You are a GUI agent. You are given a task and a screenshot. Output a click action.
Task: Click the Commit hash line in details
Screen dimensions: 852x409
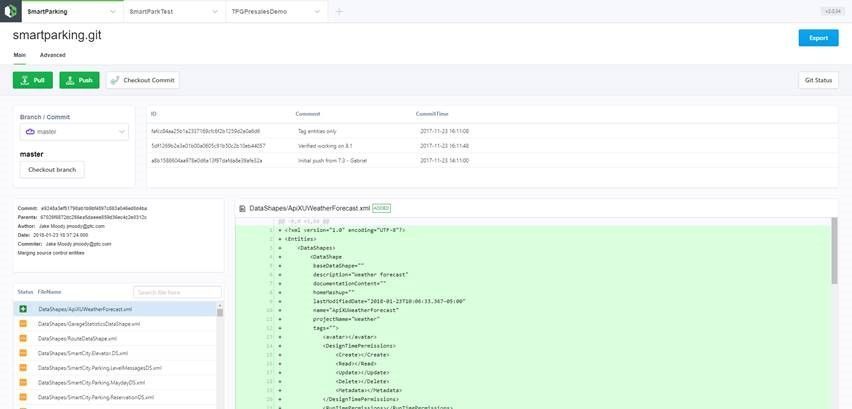(83, 209)
